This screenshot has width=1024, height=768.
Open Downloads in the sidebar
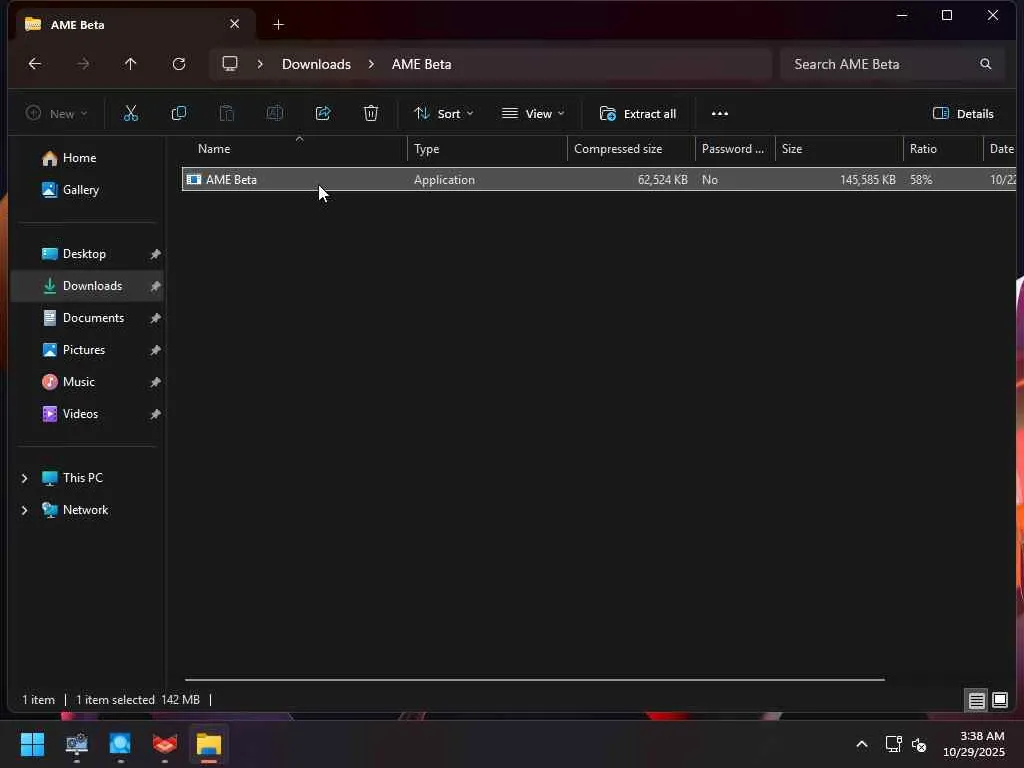[x=89, y=286]
